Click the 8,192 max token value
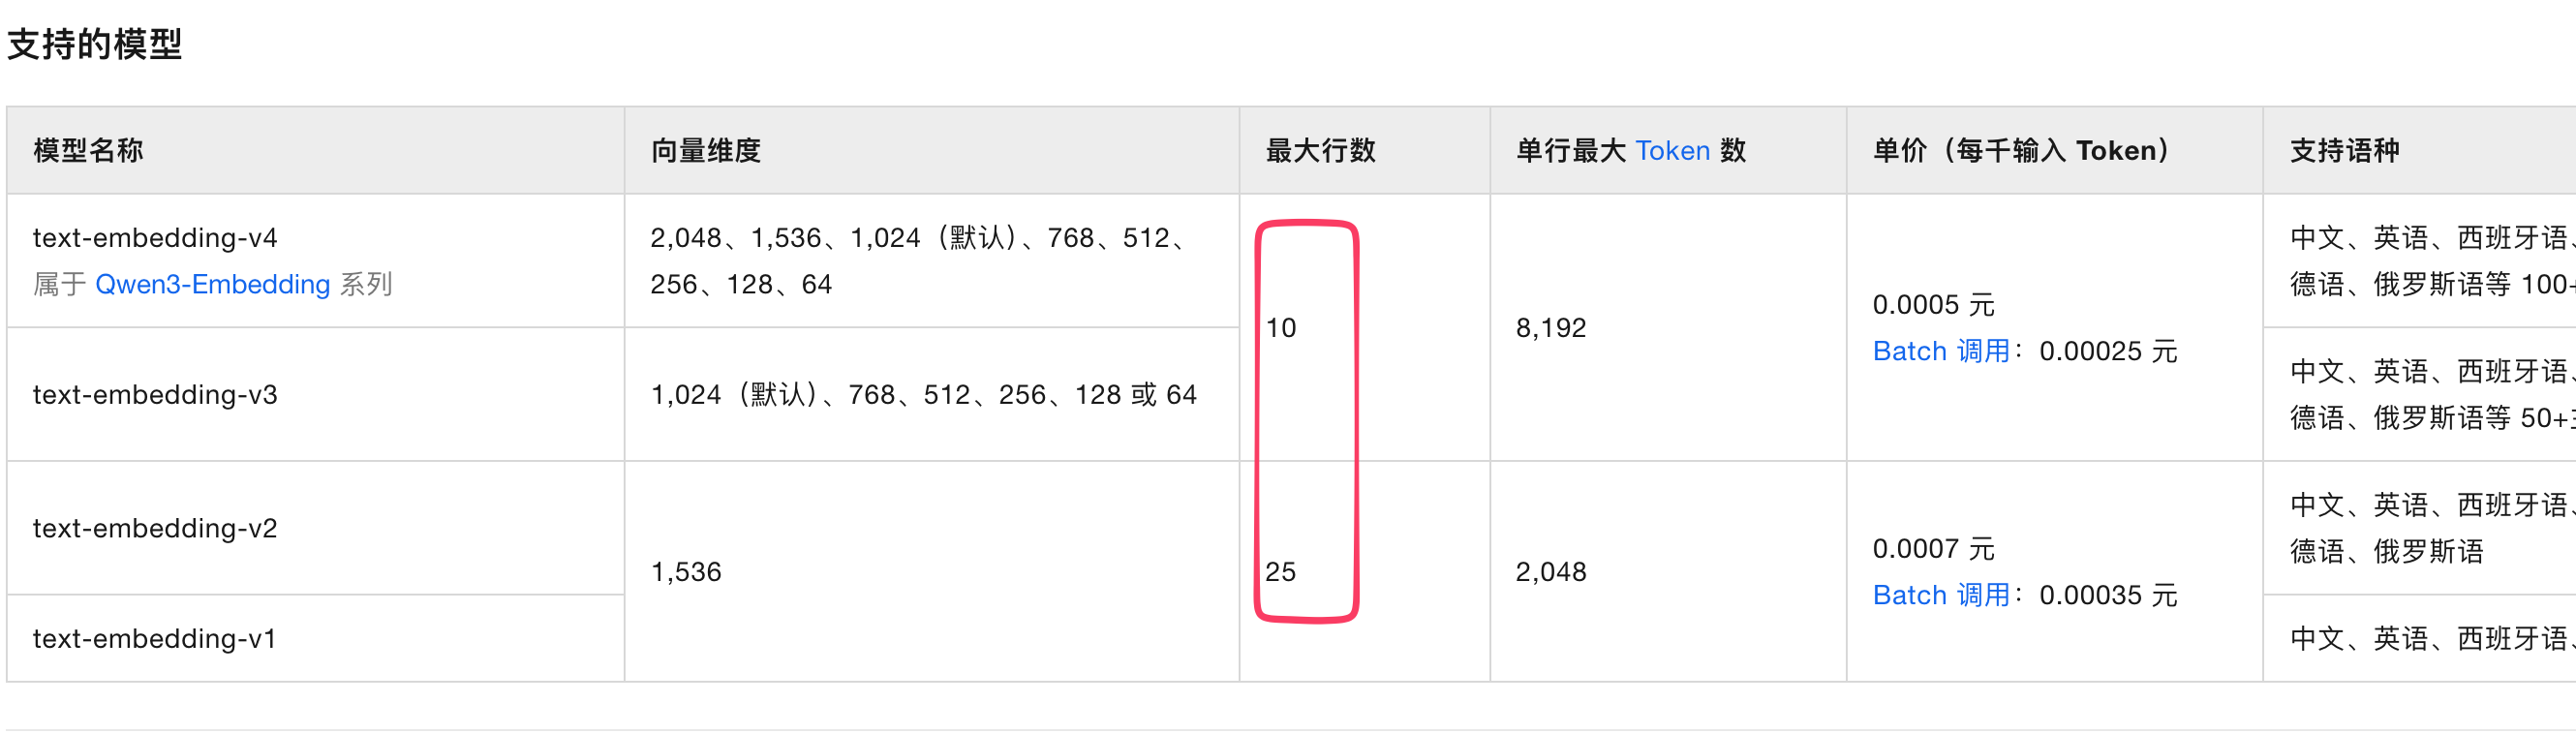 (1551, 328)
